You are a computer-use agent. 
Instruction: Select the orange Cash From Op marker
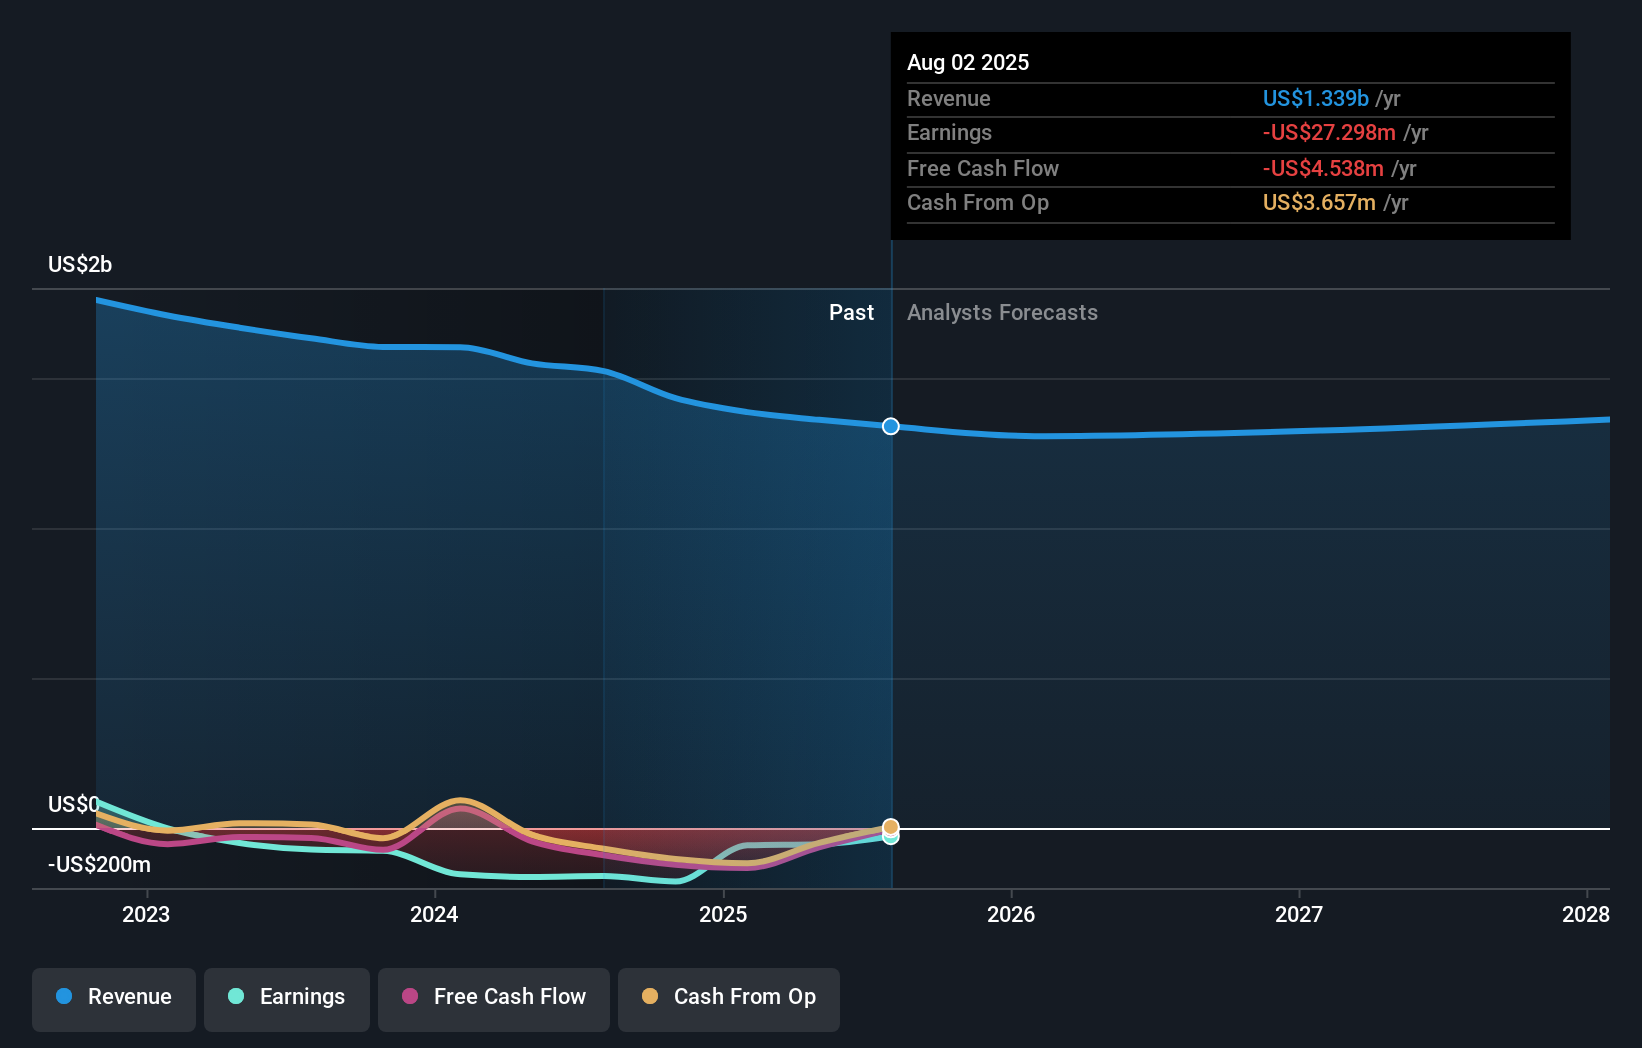click(890, 827)
